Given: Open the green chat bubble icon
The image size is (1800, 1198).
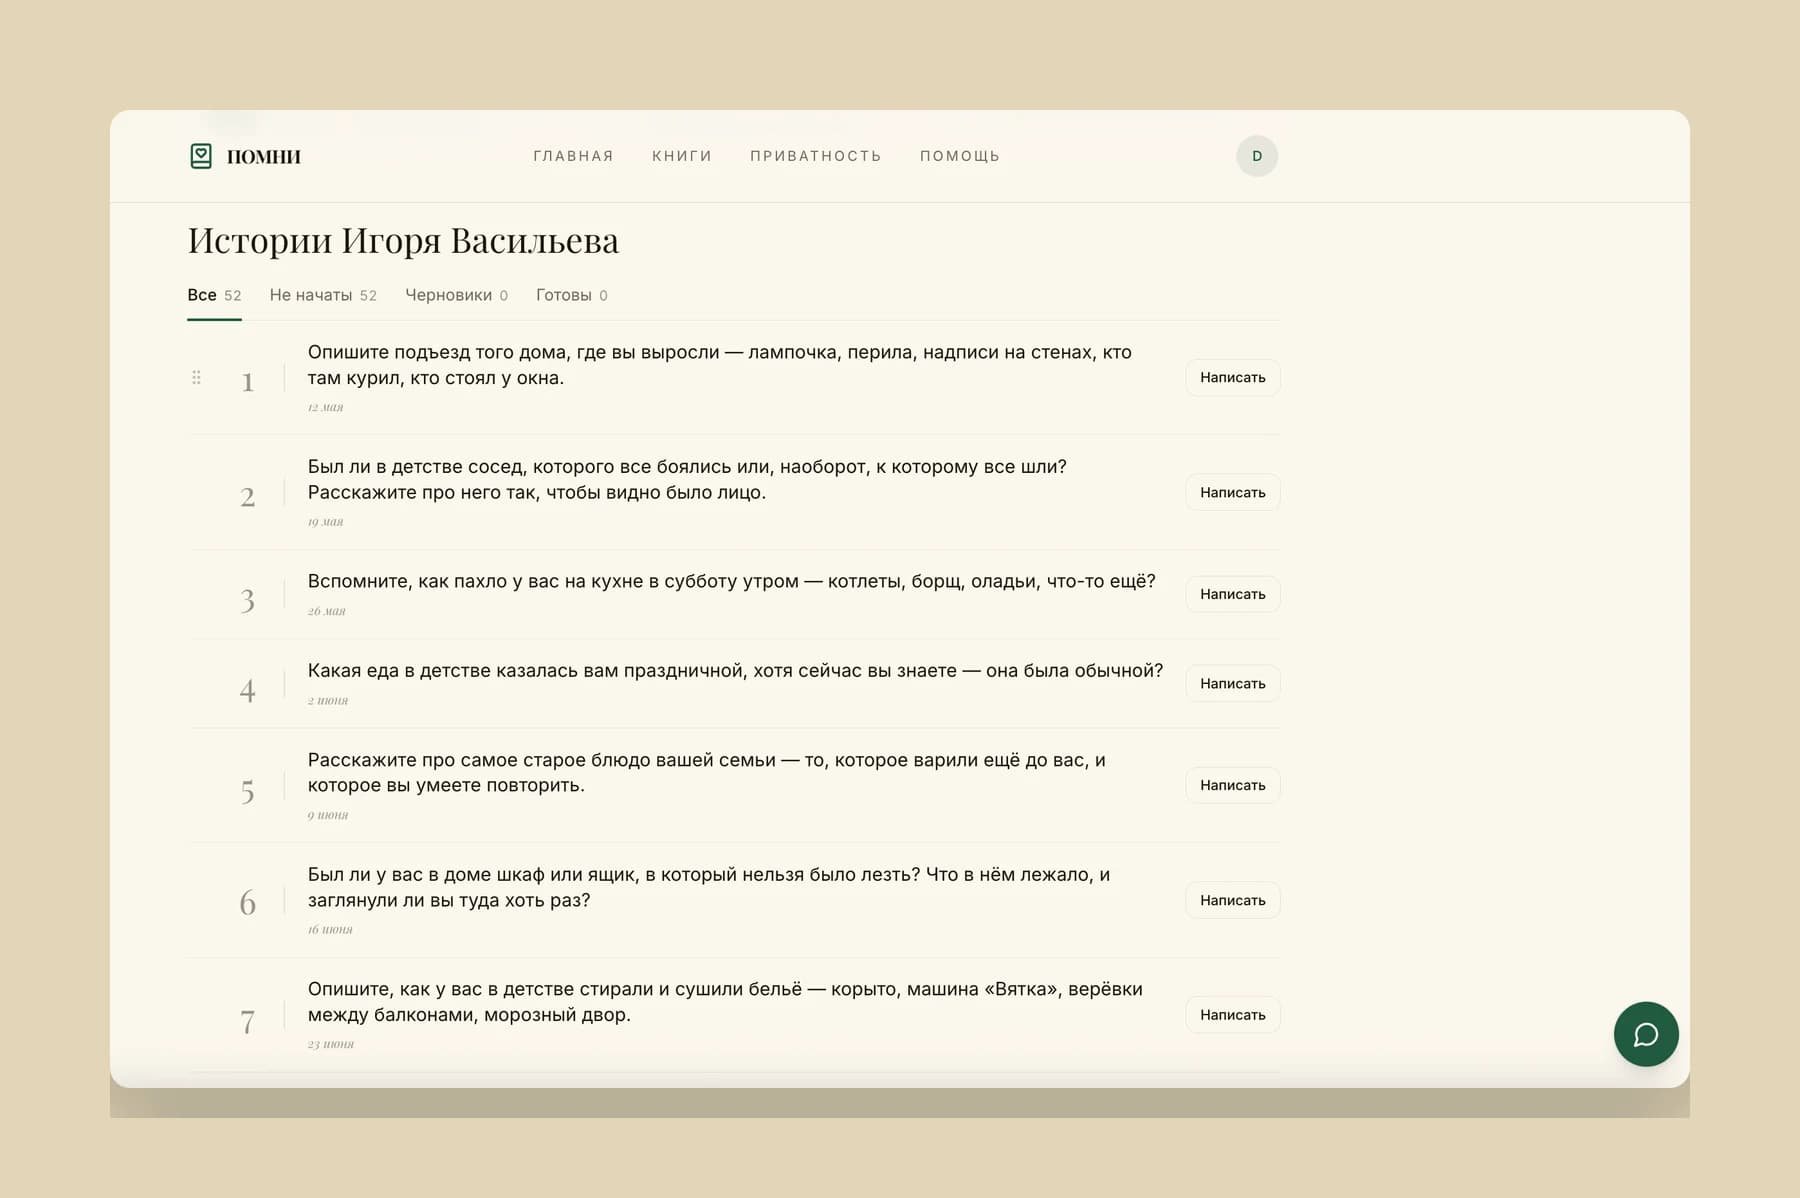Looking at the screenshot, I should (x=1646, y=1034).
